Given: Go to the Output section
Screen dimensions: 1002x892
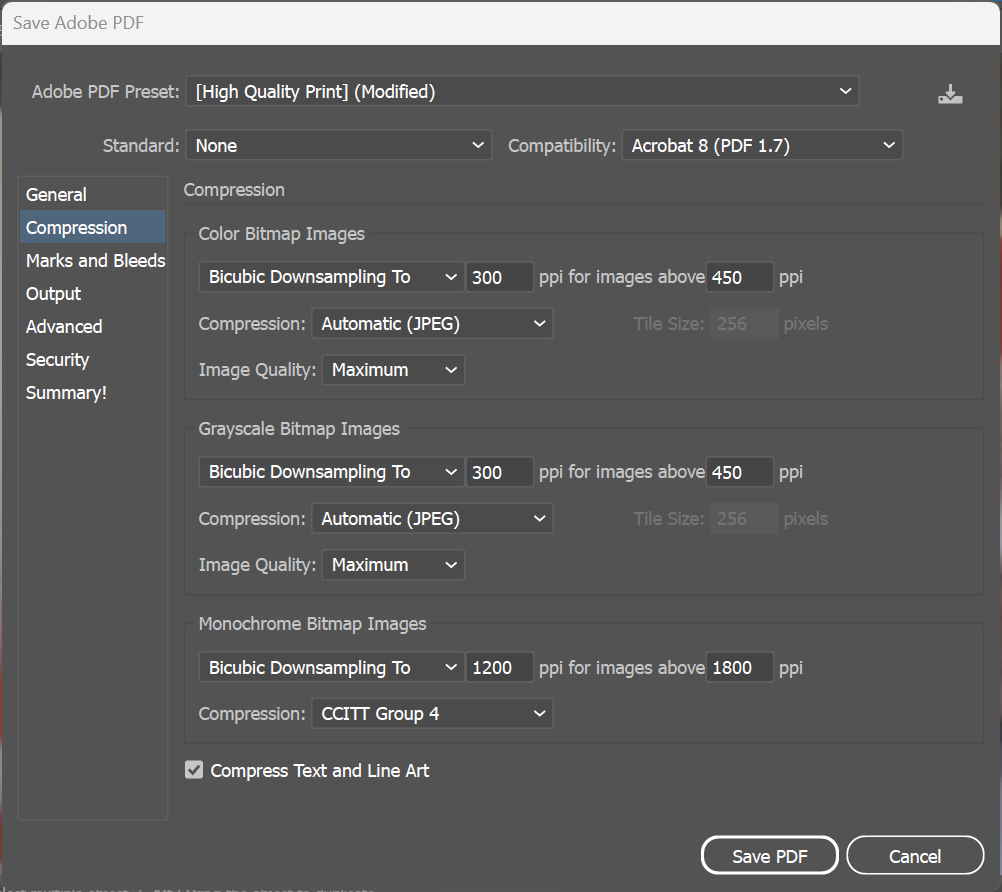Looking at the screenshot, I should pos(54,294).
